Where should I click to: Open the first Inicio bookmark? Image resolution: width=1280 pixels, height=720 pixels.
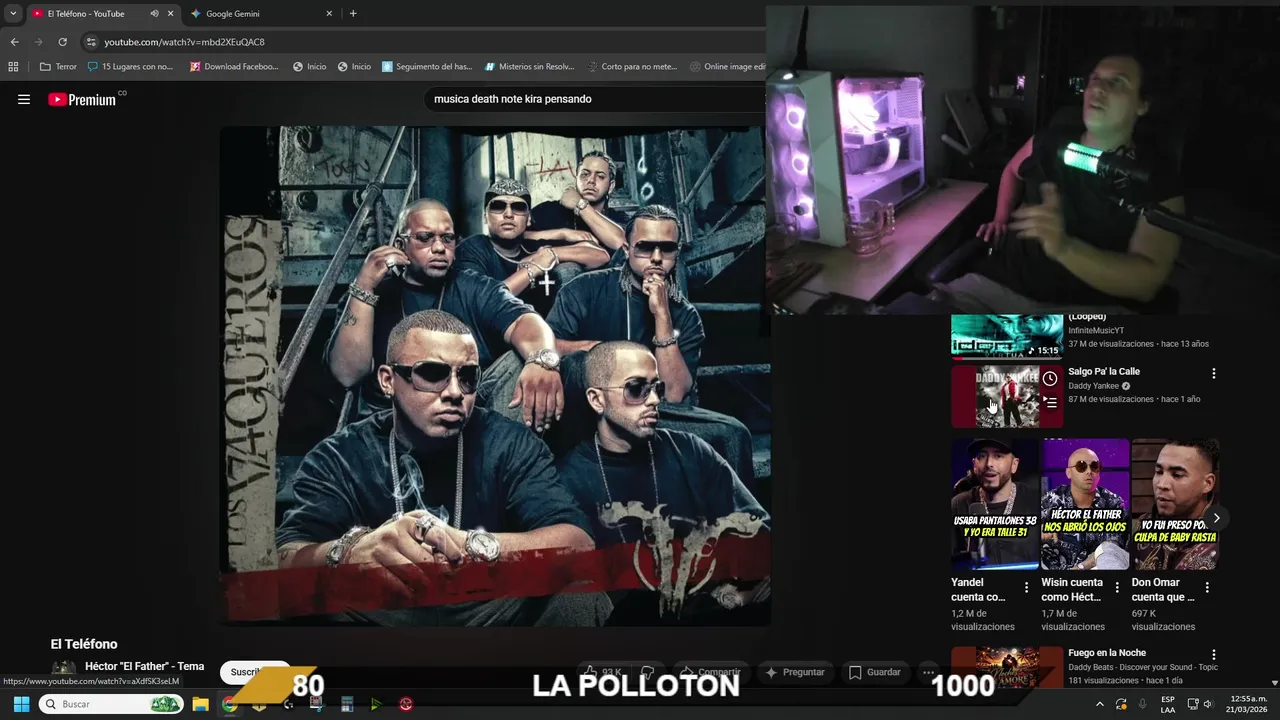click(309, 67)
